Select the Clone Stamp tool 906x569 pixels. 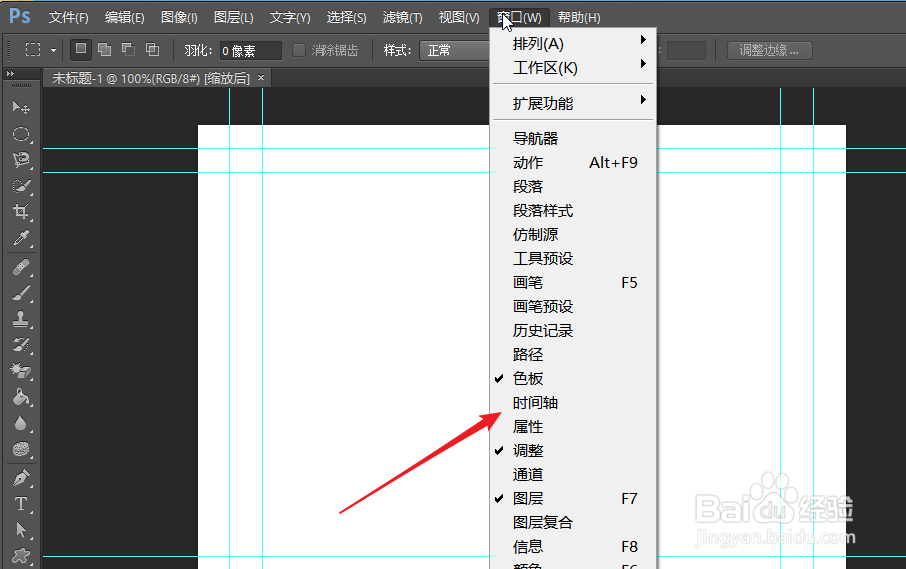[x=21, y=319]
